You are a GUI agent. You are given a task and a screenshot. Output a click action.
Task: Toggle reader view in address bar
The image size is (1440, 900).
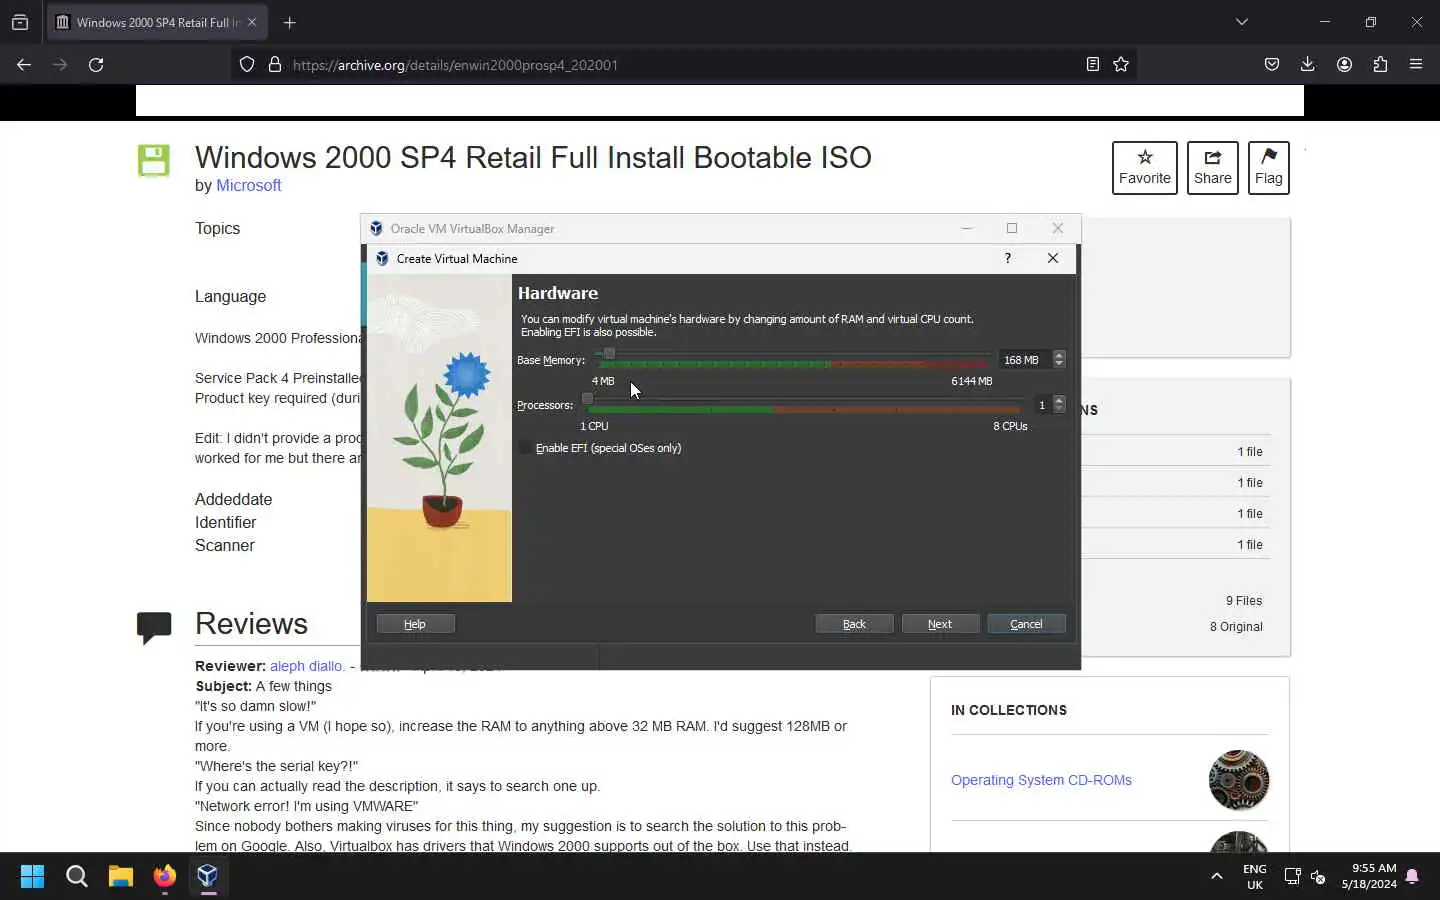(x=1093, y=65)
